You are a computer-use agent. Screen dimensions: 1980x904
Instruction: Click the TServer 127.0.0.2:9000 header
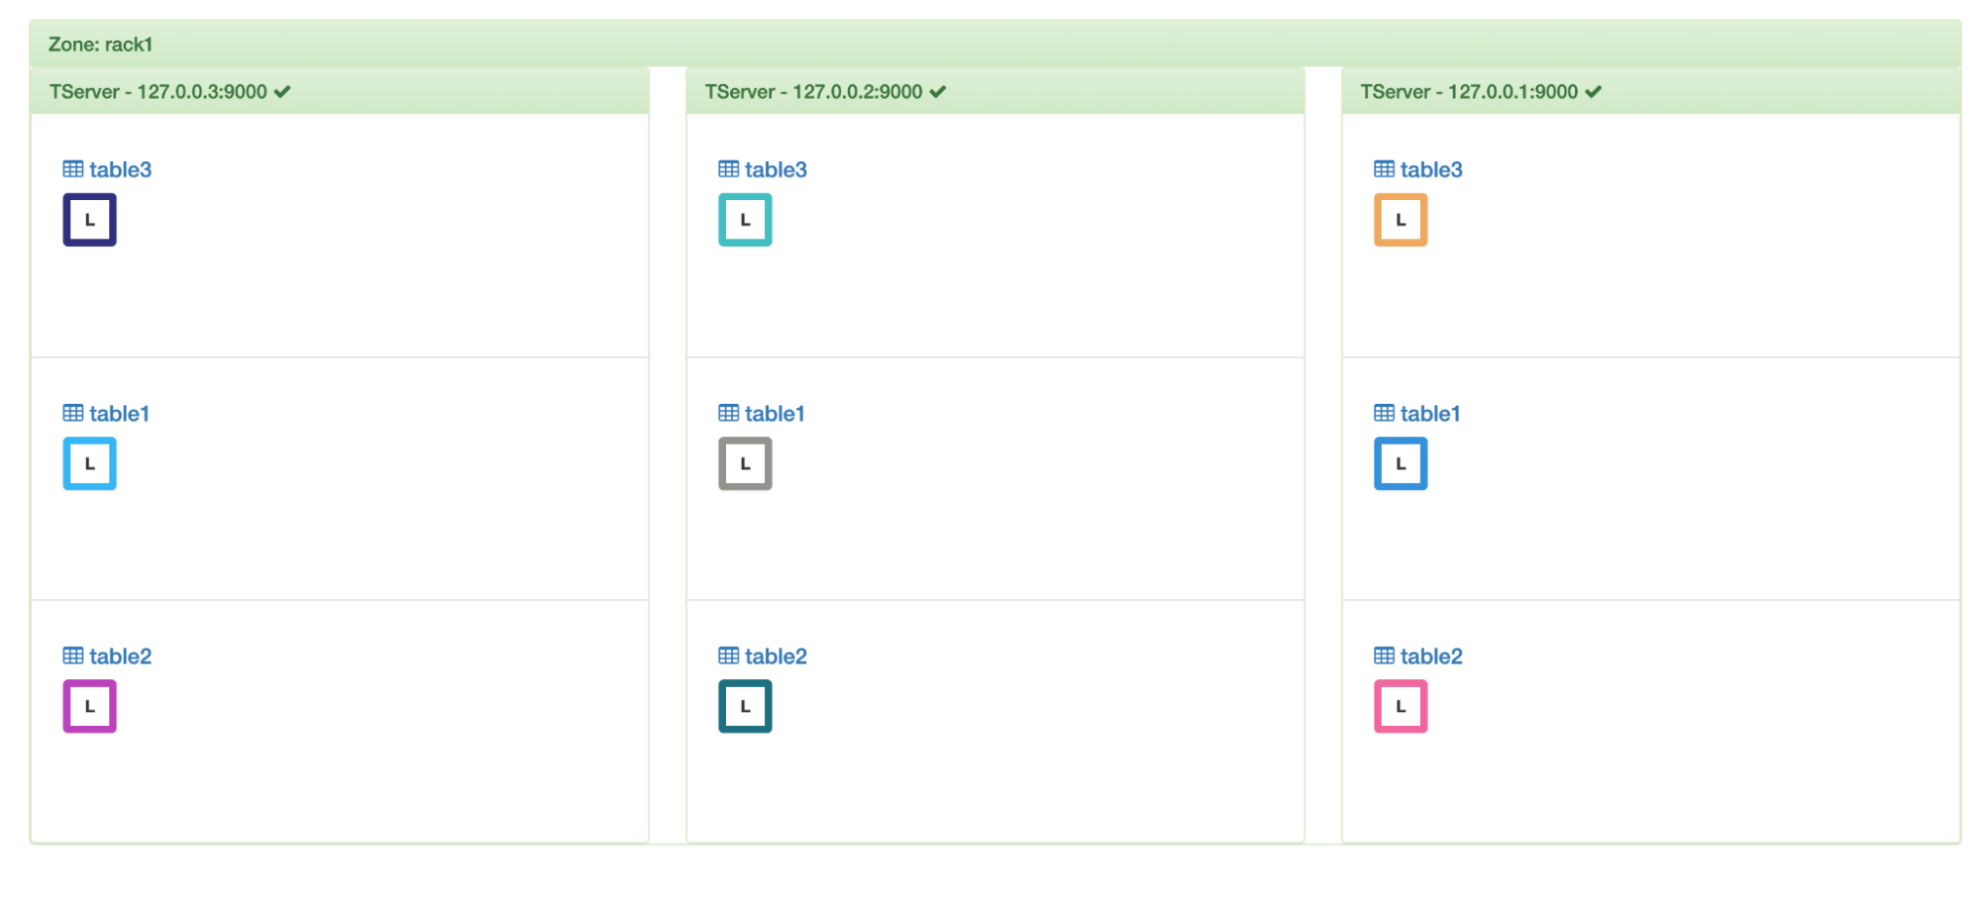coord(813,92)
